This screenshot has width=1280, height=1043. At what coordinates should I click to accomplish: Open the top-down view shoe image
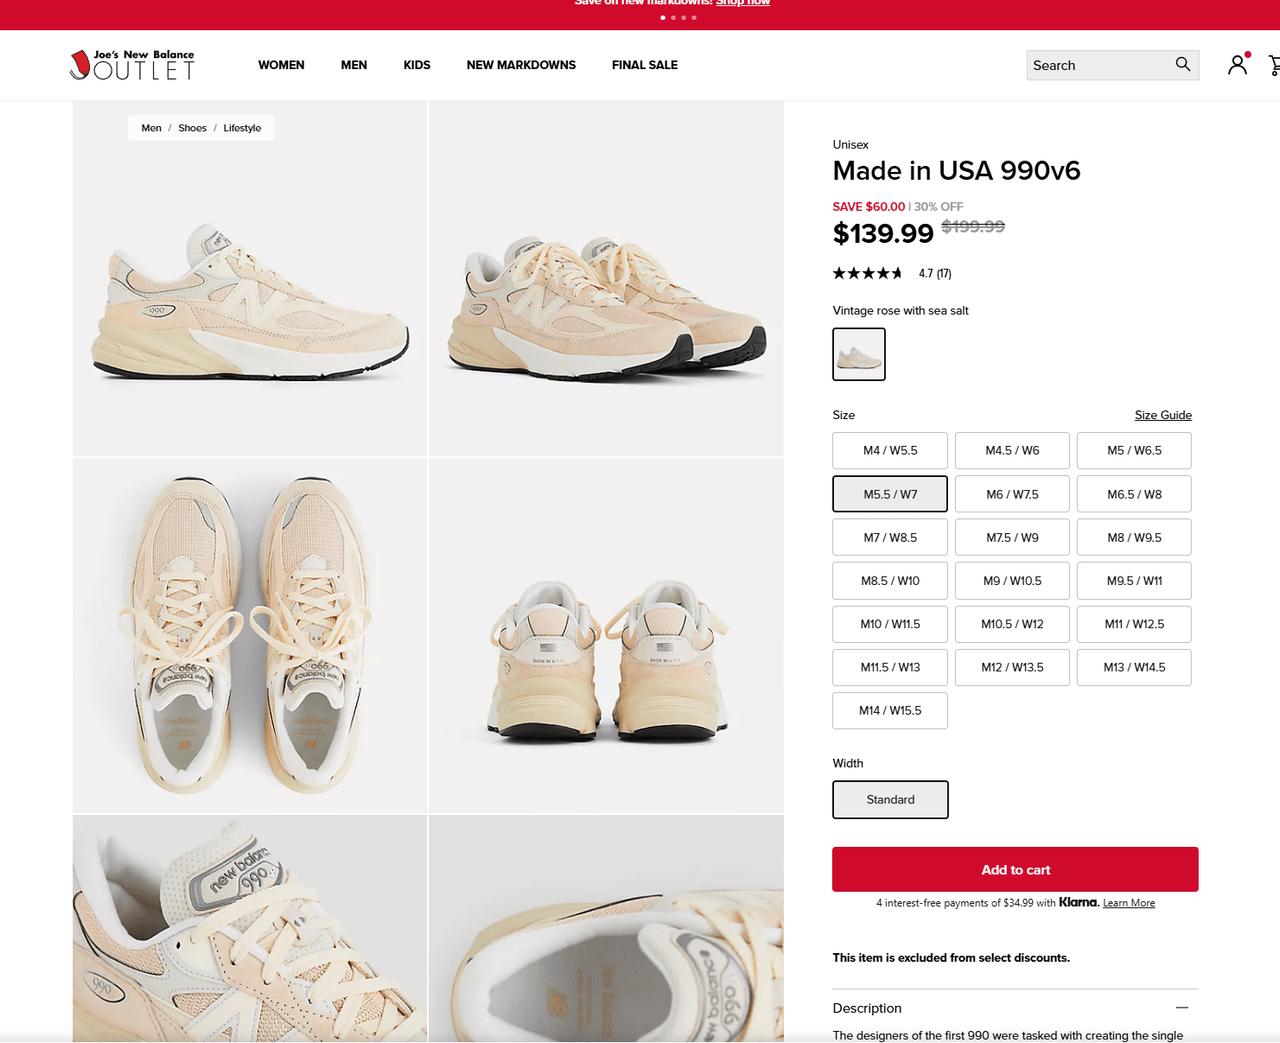(250, 636)
